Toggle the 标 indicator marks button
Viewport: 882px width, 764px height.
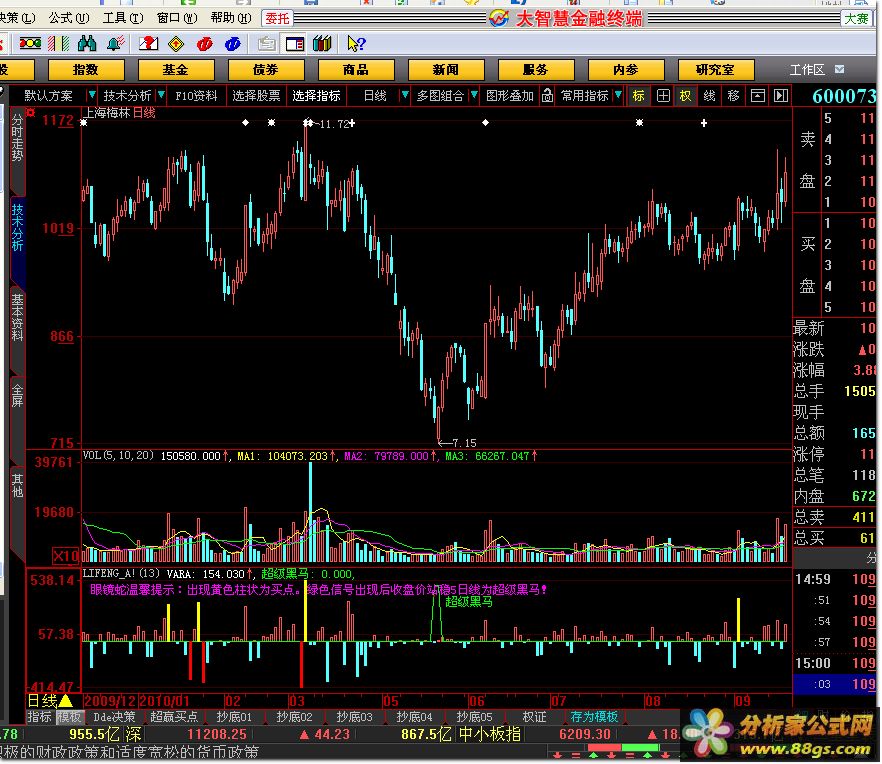coord(638,96)
